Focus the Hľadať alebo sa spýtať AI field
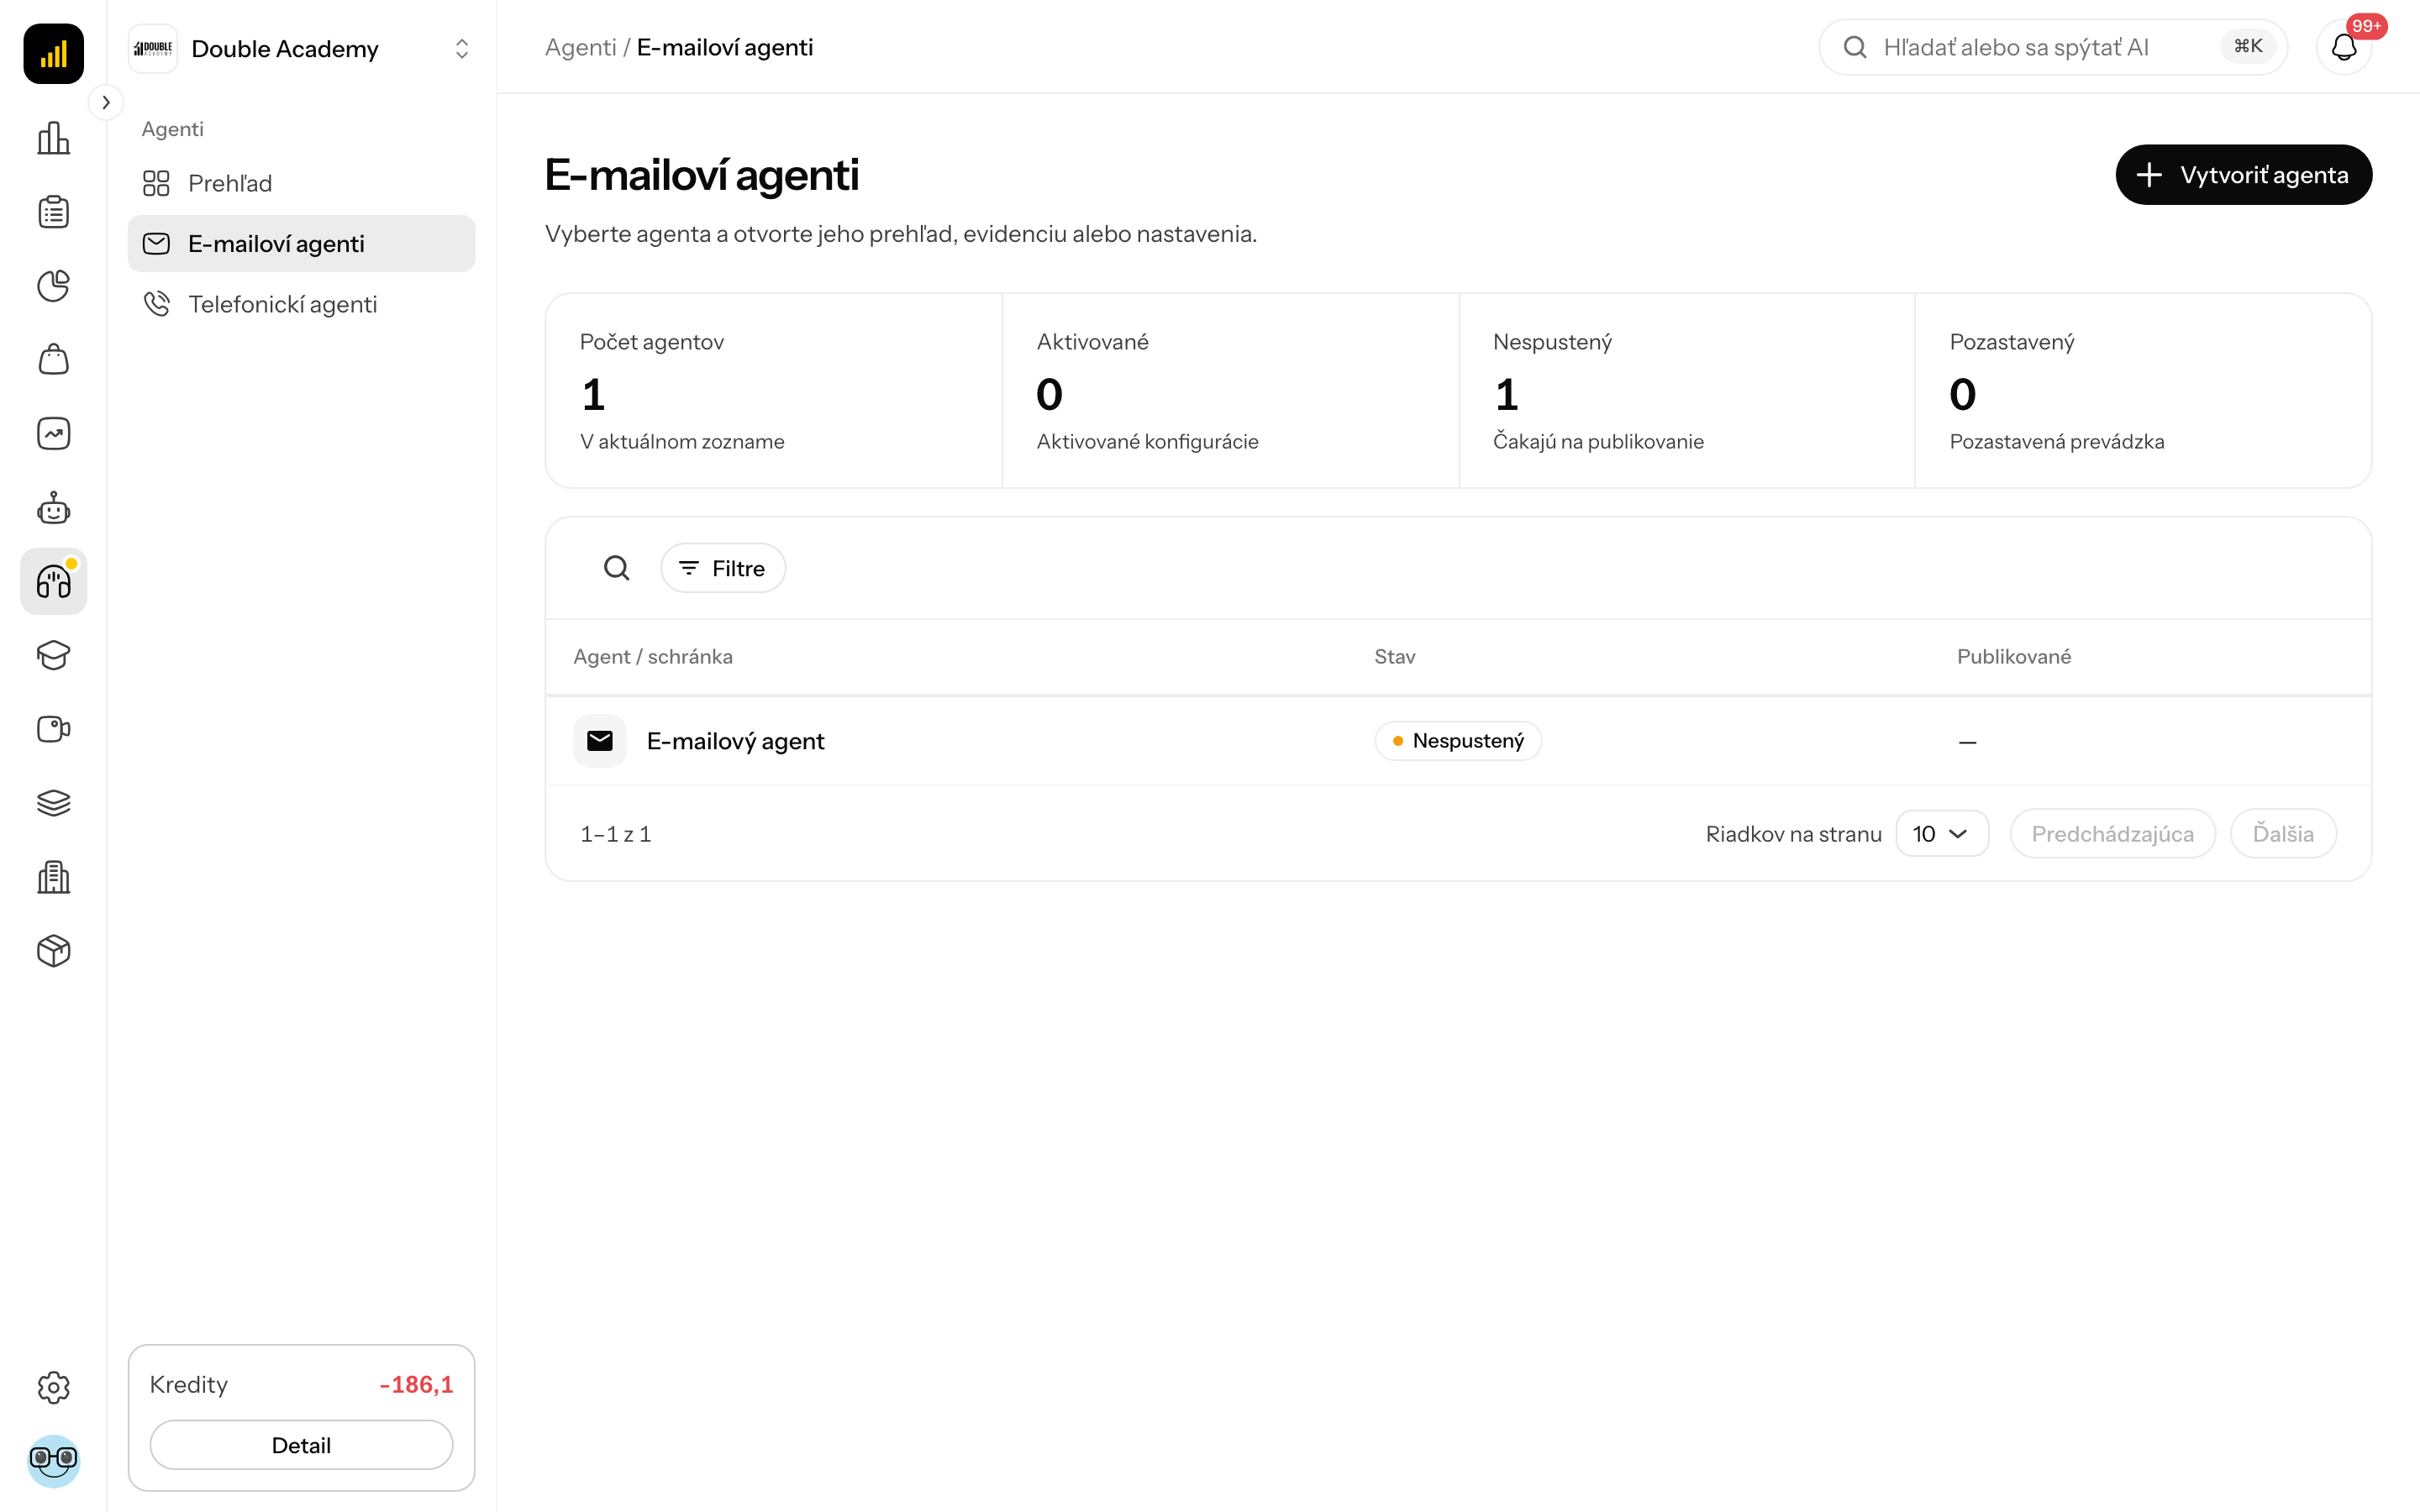The width and height of the screenshot is (2420, 1512). [2052, 47]
